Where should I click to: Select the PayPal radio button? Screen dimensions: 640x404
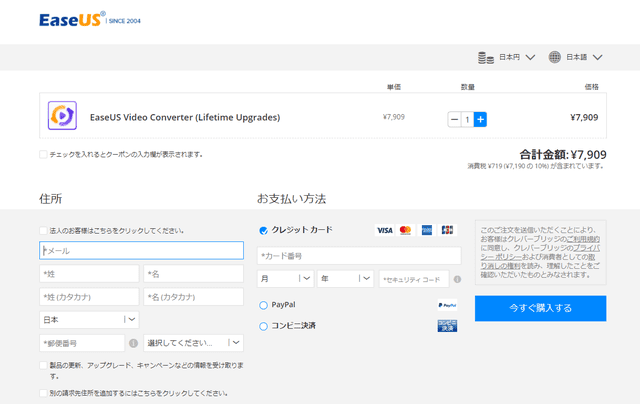tap(263, 305)
